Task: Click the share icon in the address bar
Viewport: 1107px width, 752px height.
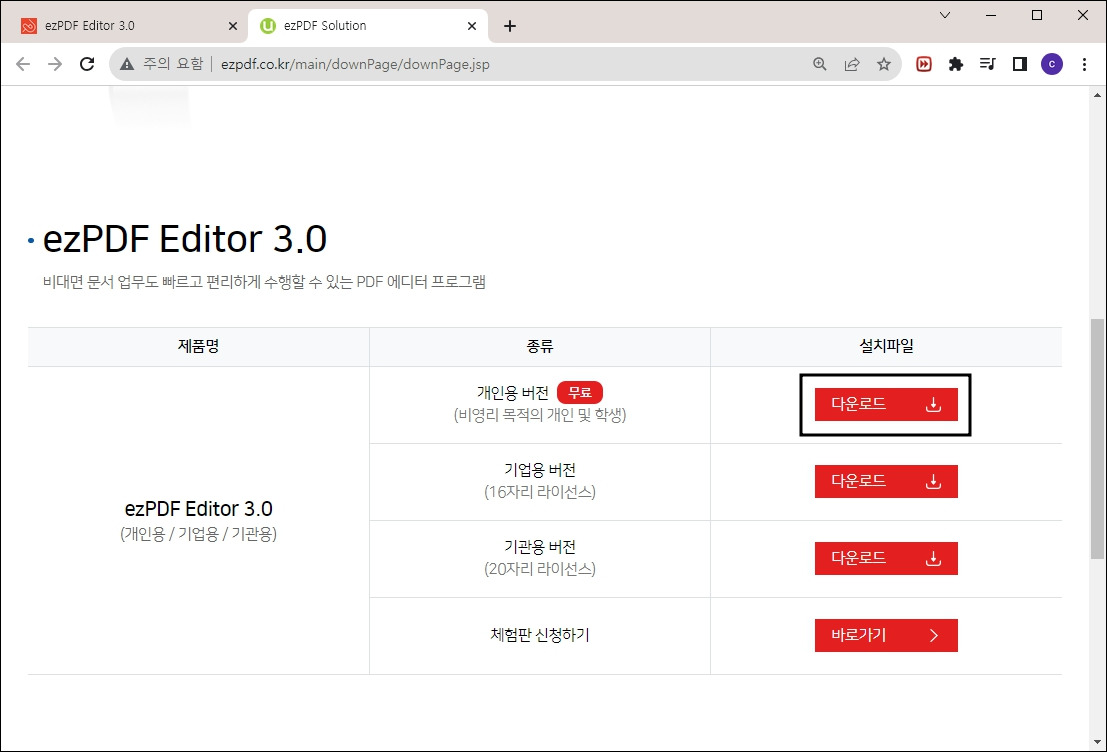Action: 851,63
